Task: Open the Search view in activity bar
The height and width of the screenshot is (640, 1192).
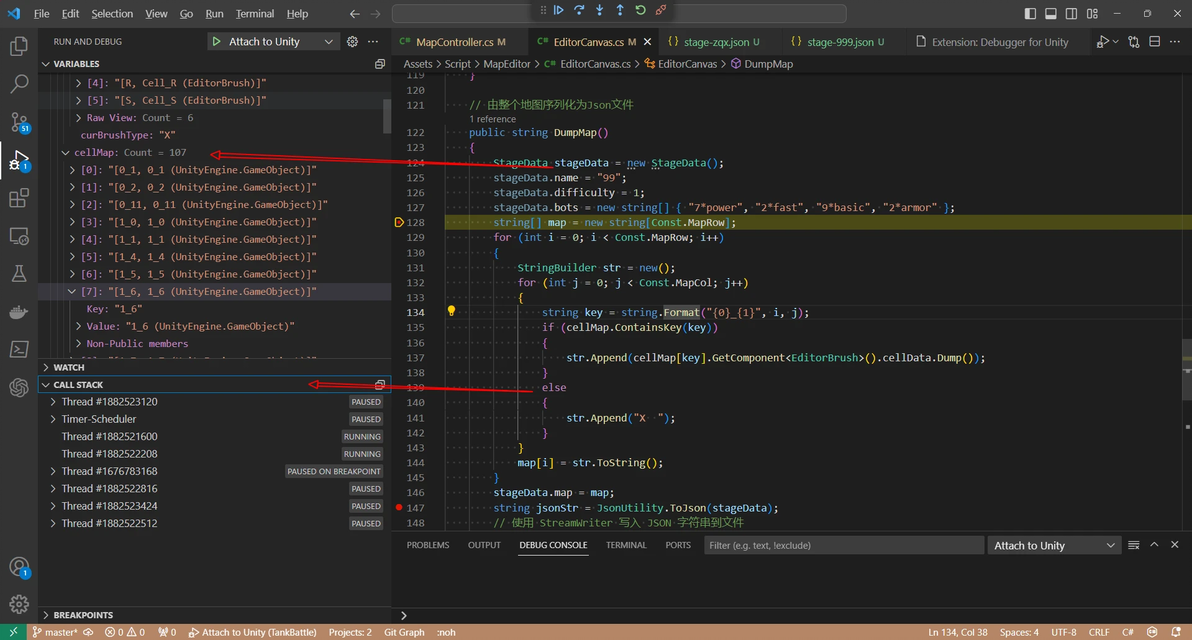Action: (x=19, y=84)
